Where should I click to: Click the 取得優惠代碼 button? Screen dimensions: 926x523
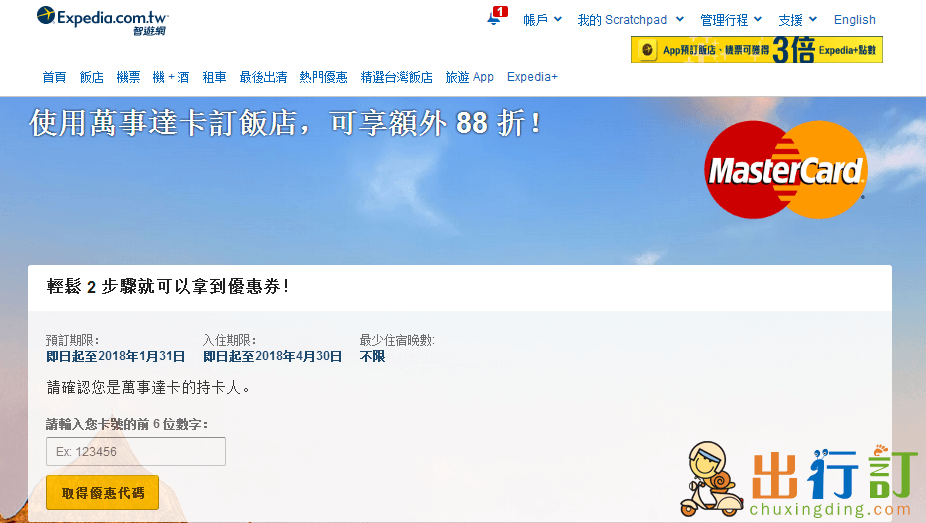coord(103,493)
